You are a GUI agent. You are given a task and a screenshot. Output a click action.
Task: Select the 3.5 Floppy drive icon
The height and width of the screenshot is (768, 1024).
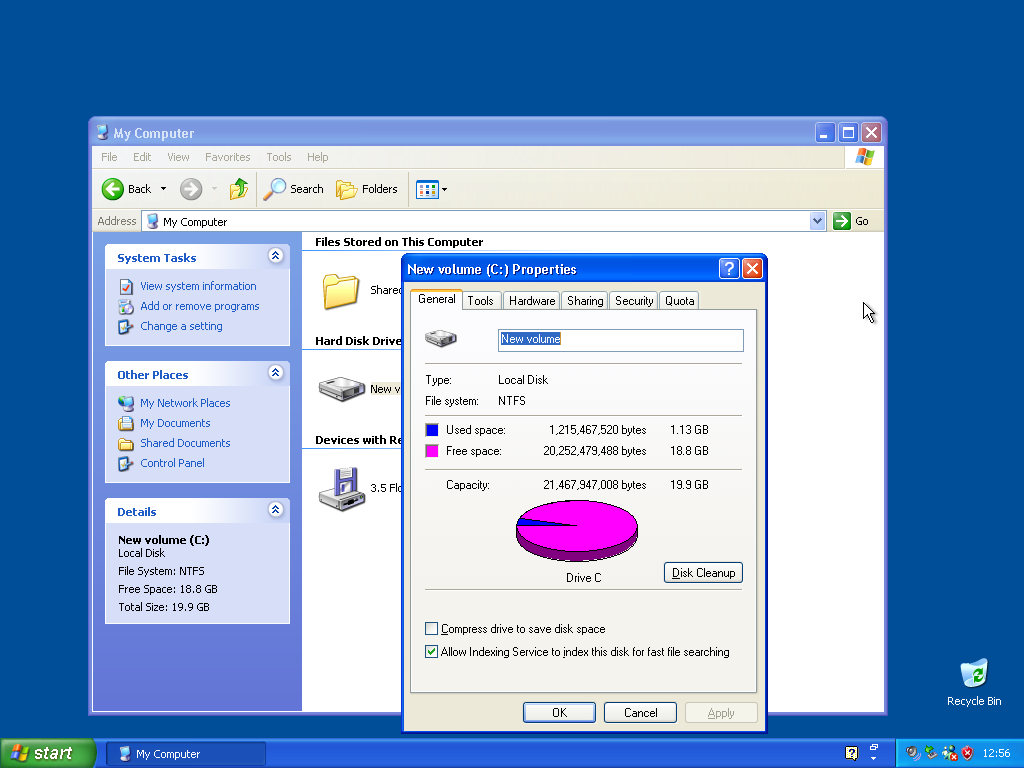(x=342, y=488)
